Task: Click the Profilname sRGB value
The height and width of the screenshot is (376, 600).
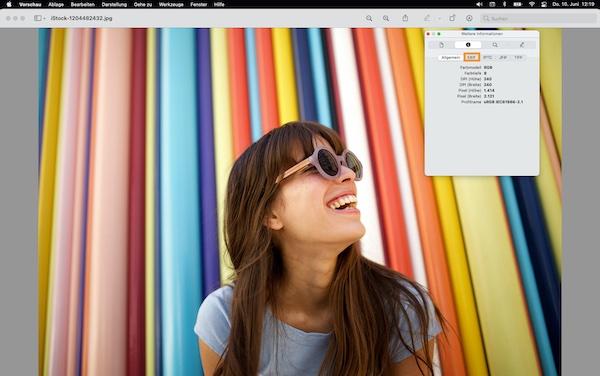Action: point(503,102)
